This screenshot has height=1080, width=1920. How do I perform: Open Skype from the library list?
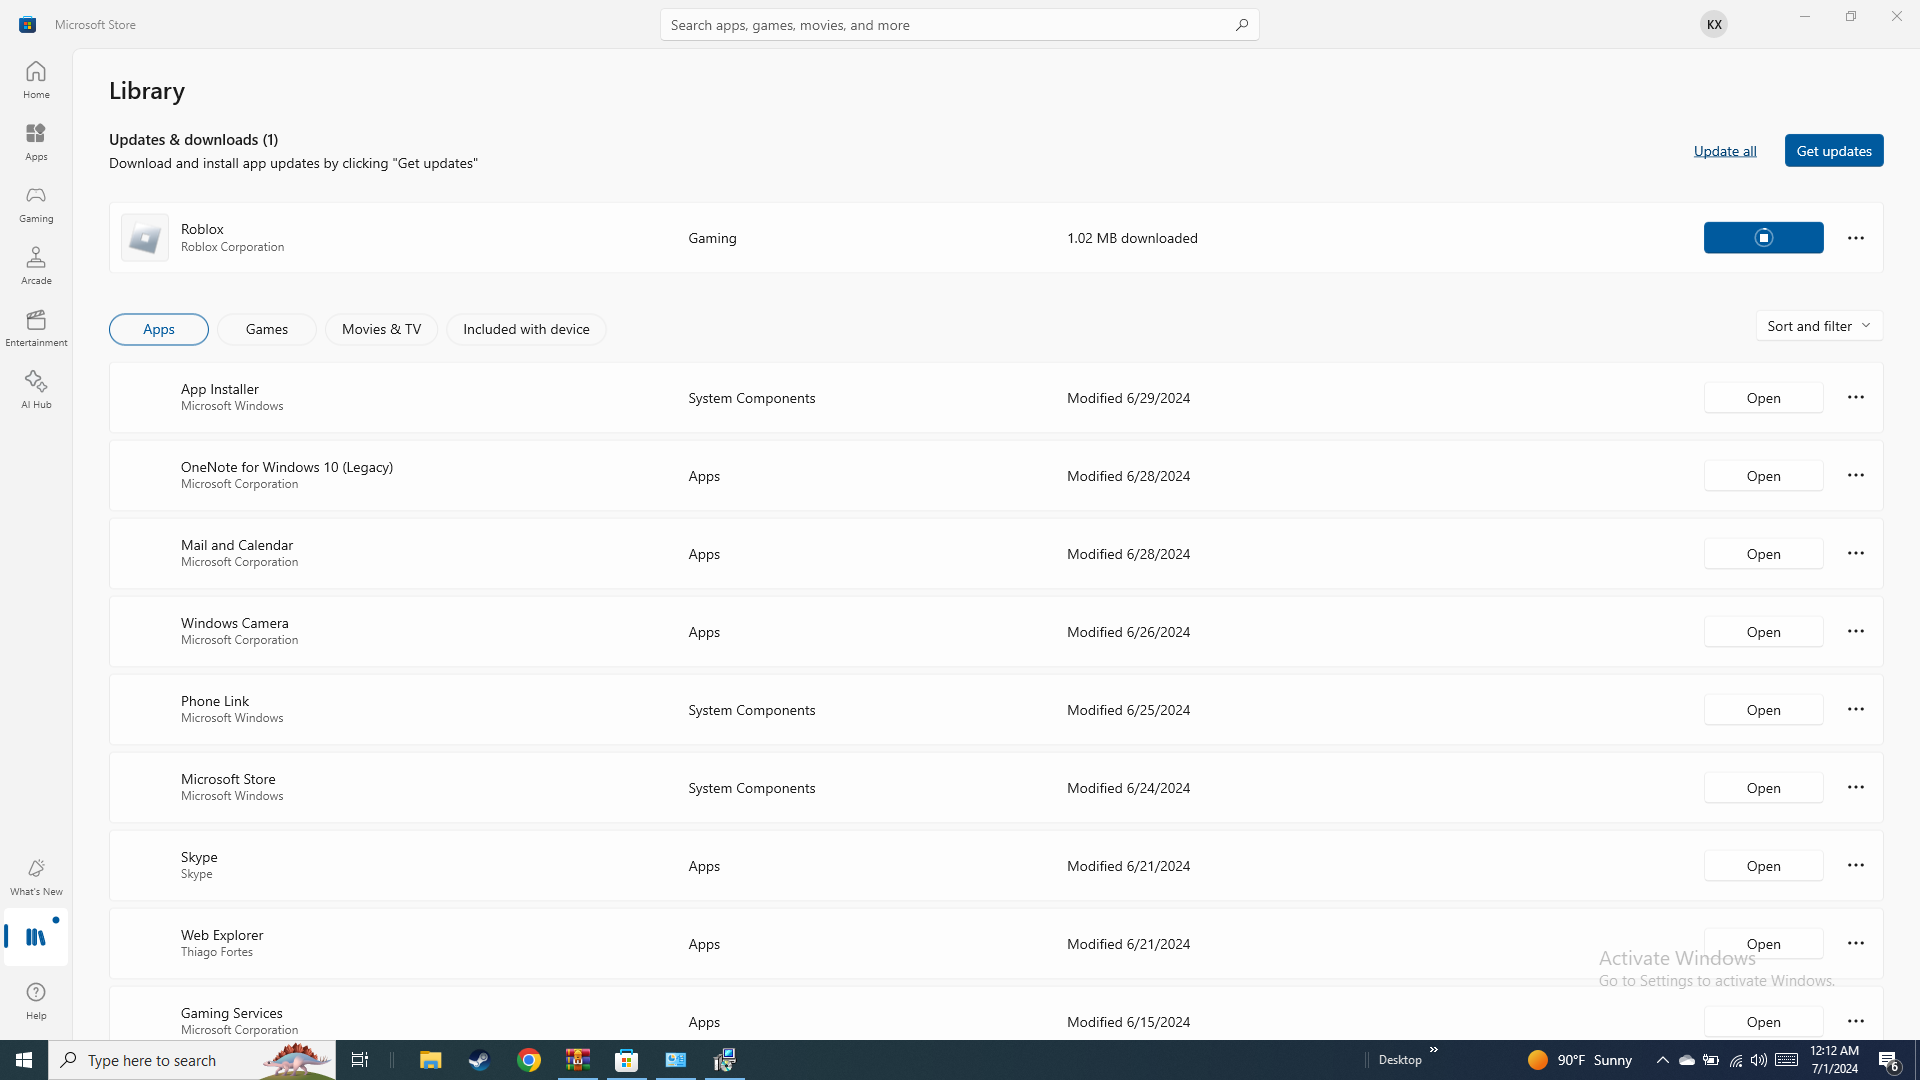tap(1763, 865)
